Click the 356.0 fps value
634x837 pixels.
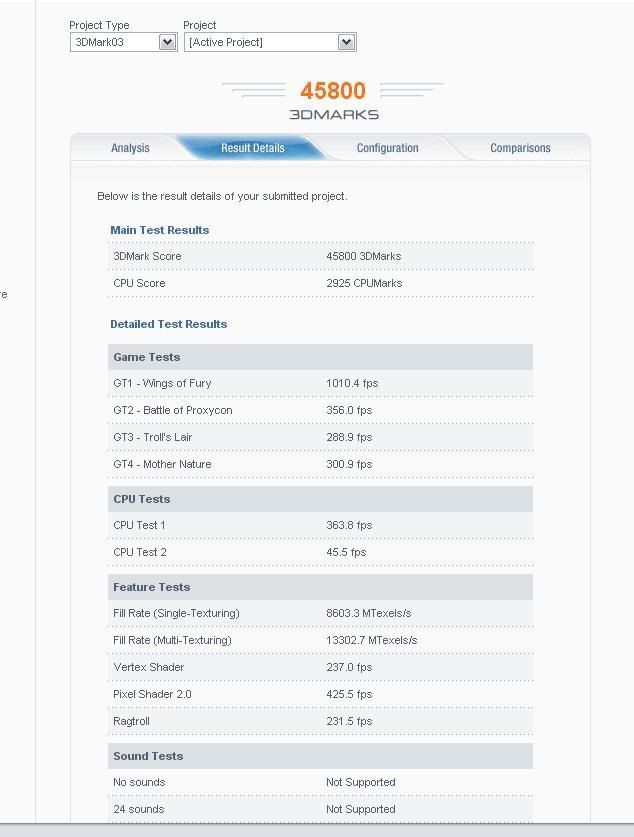coord(349,410)
